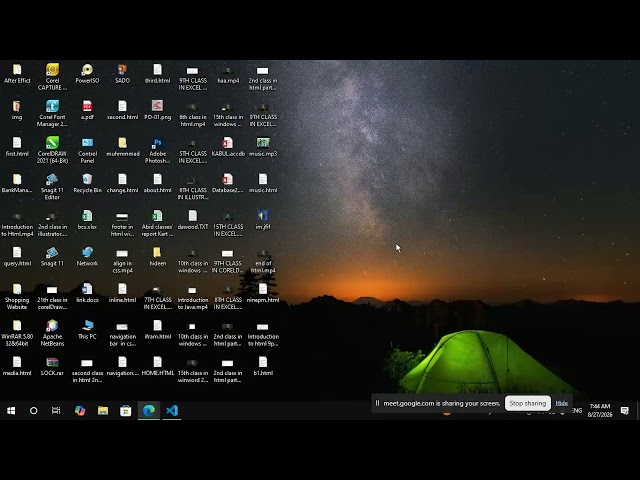640x480 pixels.
Task: Select the hideen folder icon
Action: click(x=158, y=257)
